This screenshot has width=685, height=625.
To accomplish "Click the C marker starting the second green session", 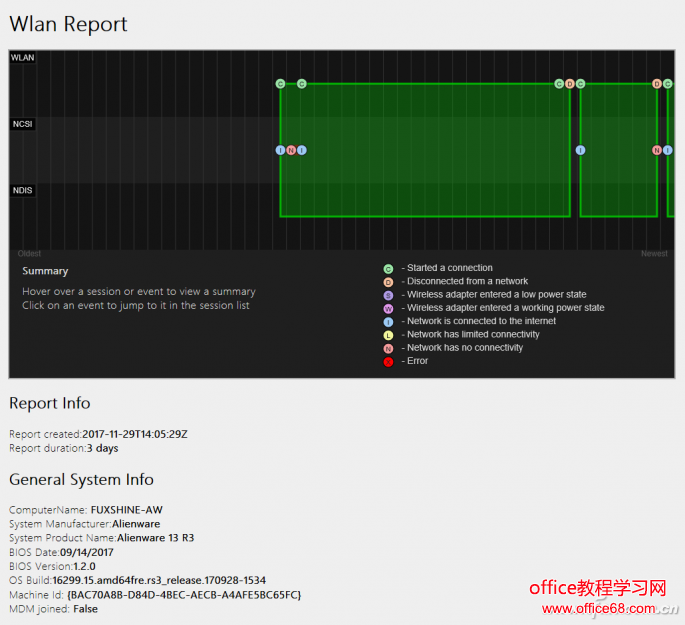I will click(580, 83).
